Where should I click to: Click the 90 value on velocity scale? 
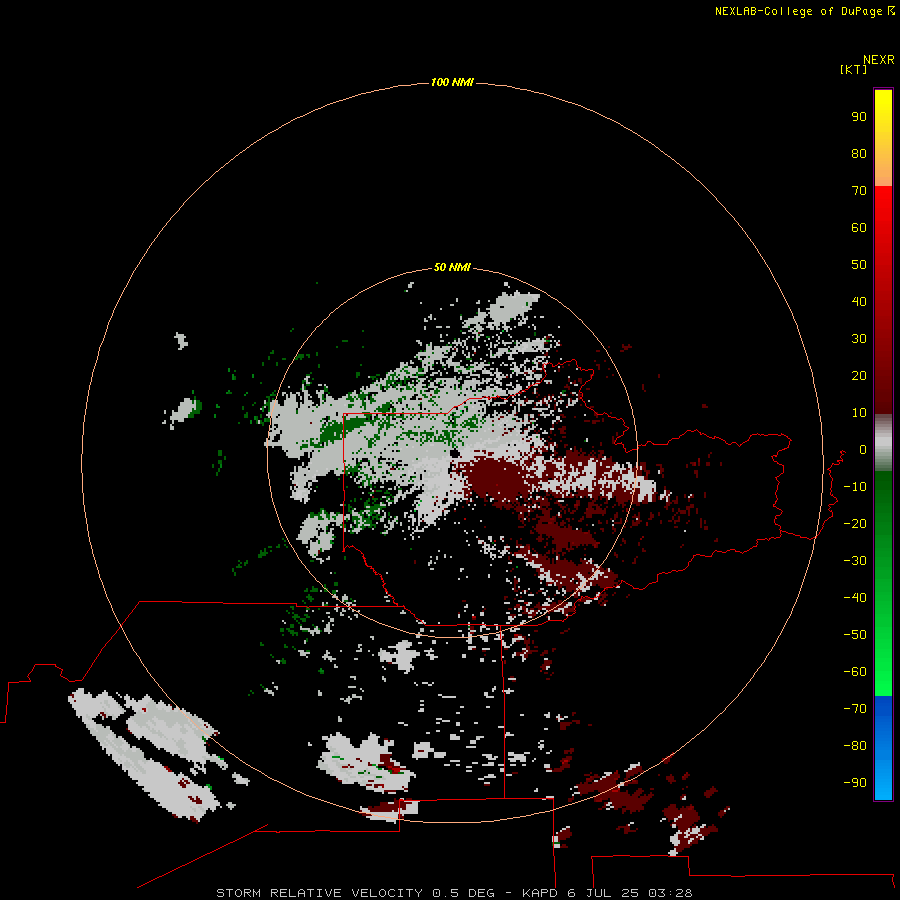pos(859,117)
